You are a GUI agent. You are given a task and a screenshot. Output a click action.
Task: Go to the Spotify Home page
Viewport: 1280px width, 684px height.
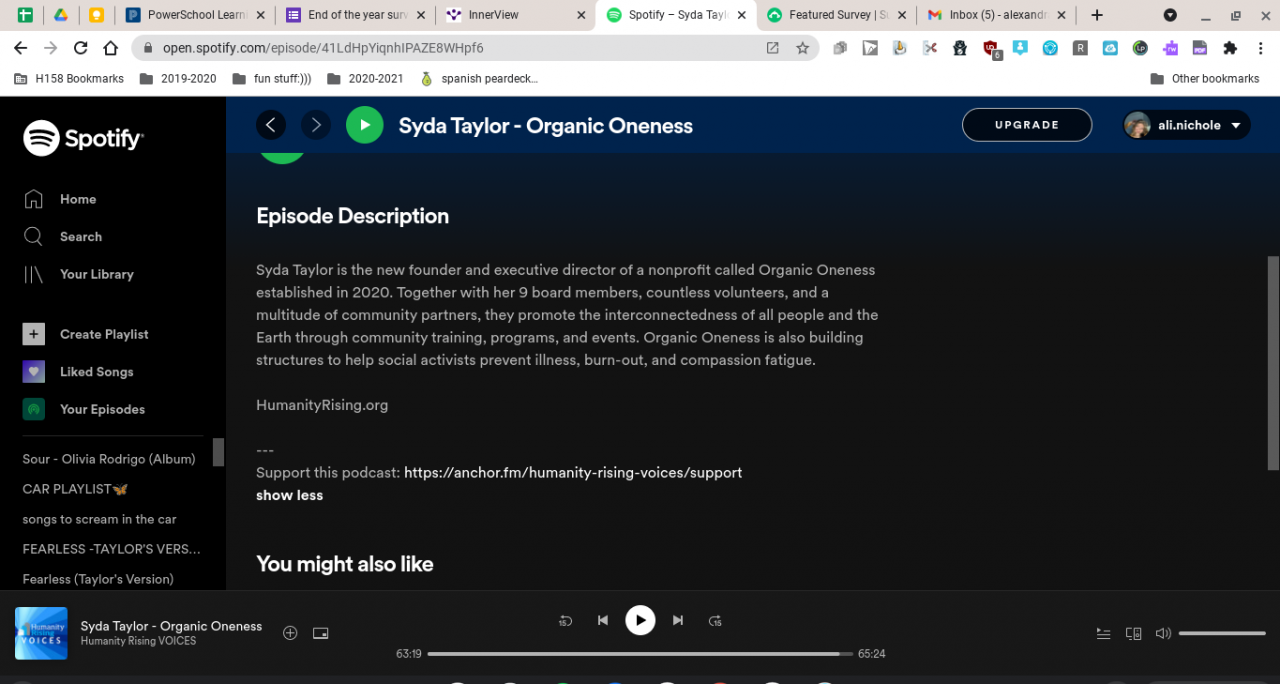(x=60, y=199)
